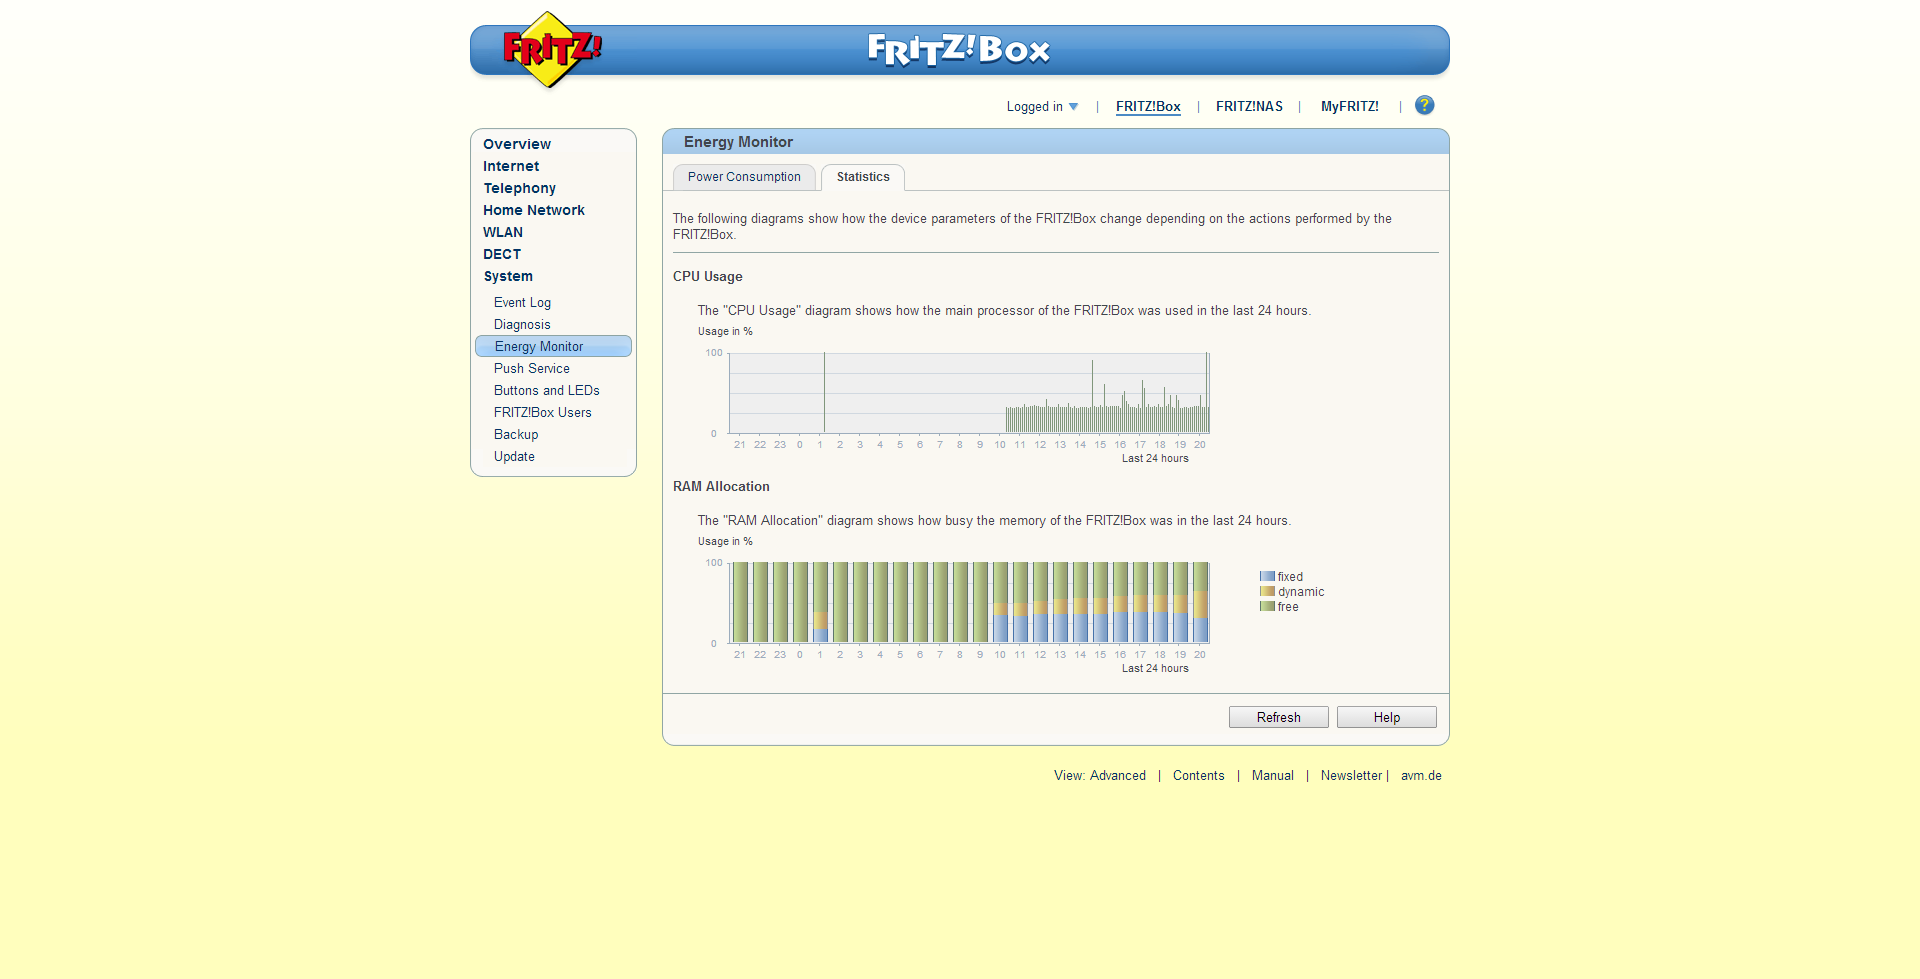Open MyFRITZ! page
The width and height of the screenshot is (1920, 979).
coord(1349,106)
